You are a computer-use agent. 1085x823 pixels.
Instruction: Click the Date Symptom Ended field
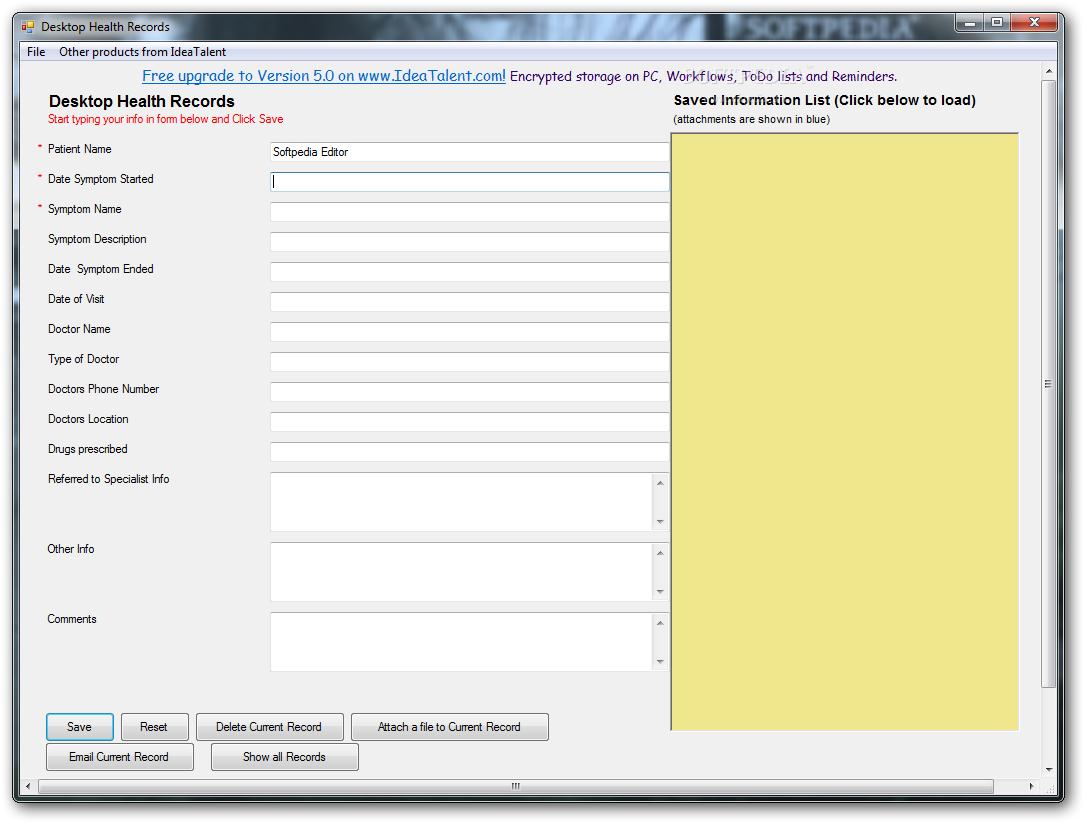coord(469,272)
